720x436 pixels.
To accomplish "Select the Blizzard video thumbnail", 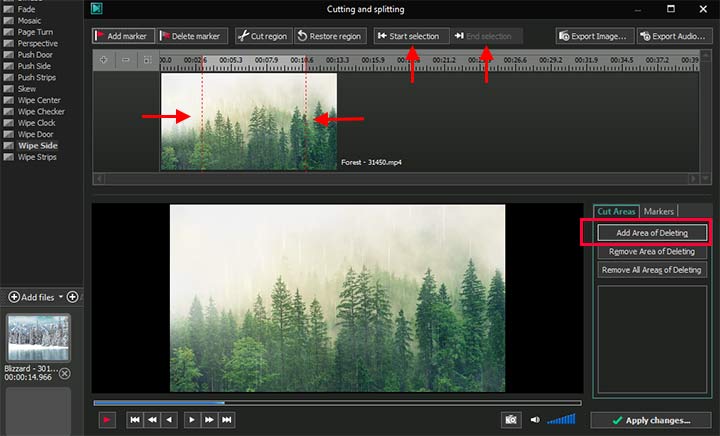I will pyautogui.click(x=38, y=338).
